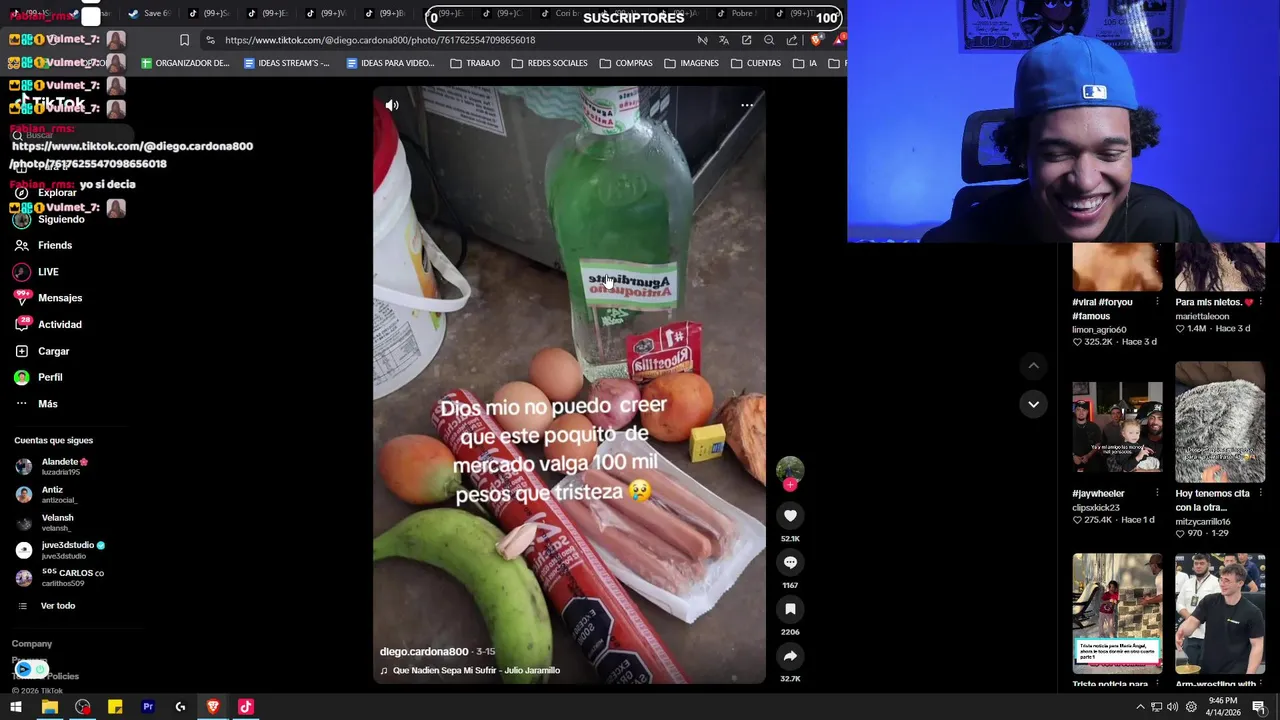1280x720 pixels.
Task: Open CUENTAS bookmarks folder
Action: 756,63
